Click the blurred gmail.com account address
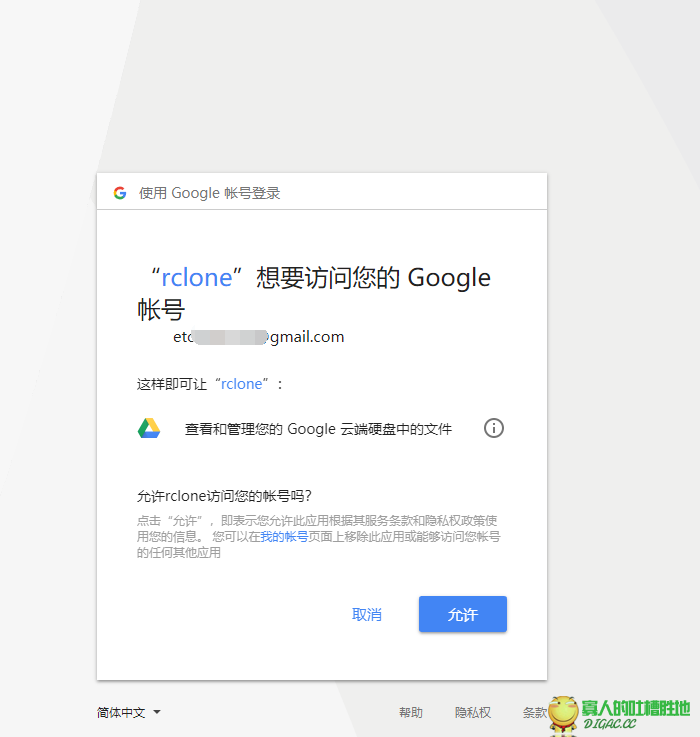Screen dimensions: 700x737 coord(259,337)
